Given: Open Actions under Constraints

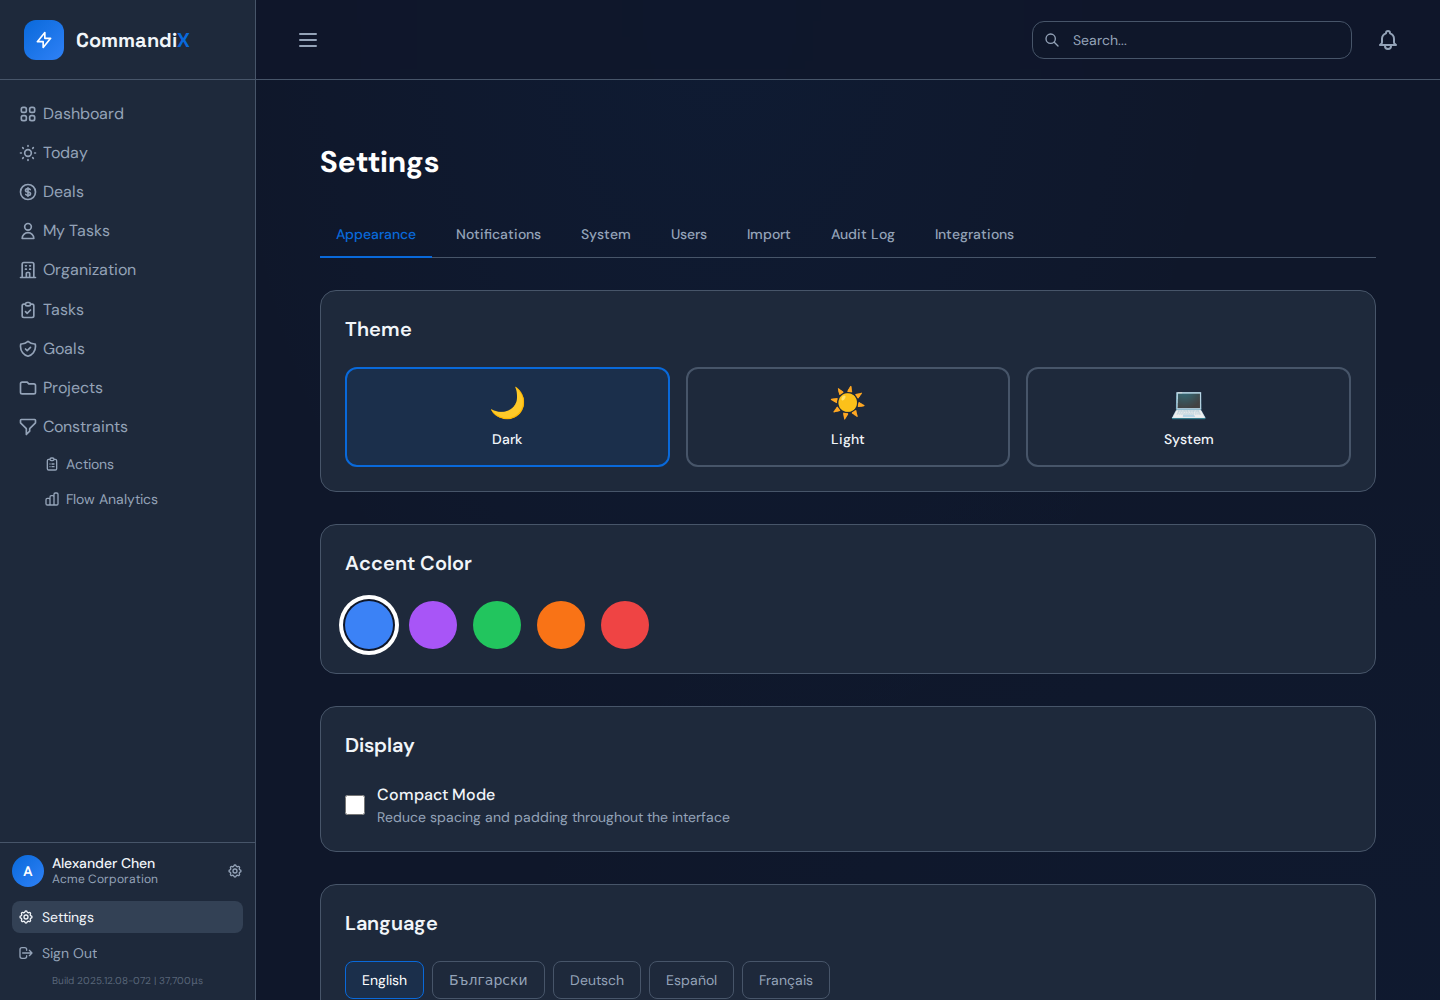Looking at the screenshot, I should click(139, 464).
